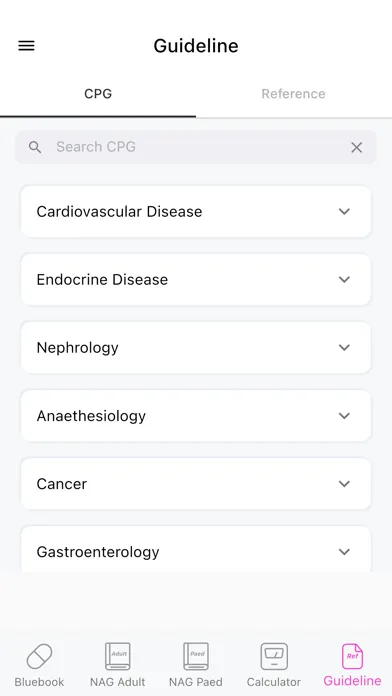The height and width of the screenshot is (696, 392).
Task: Expand the Nephrology chevron
Action: tap(344, 347)
